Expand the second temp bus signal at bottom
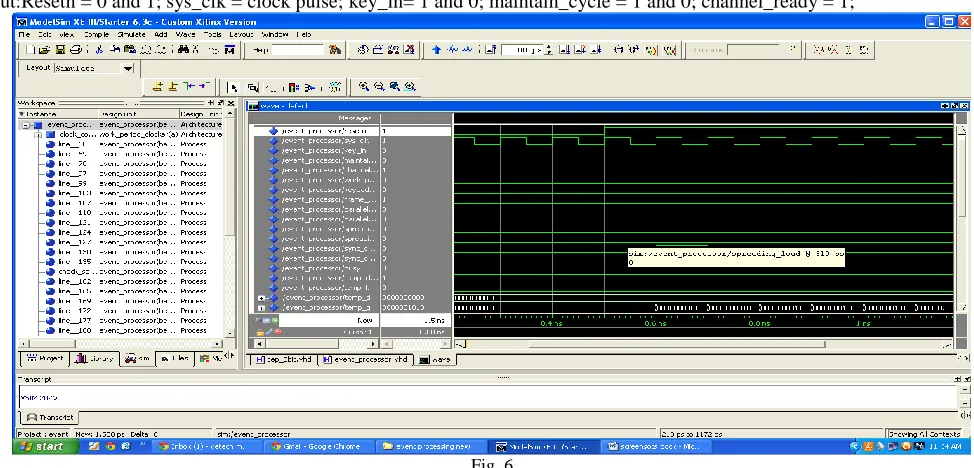974x468 pixels. point(262,308)
